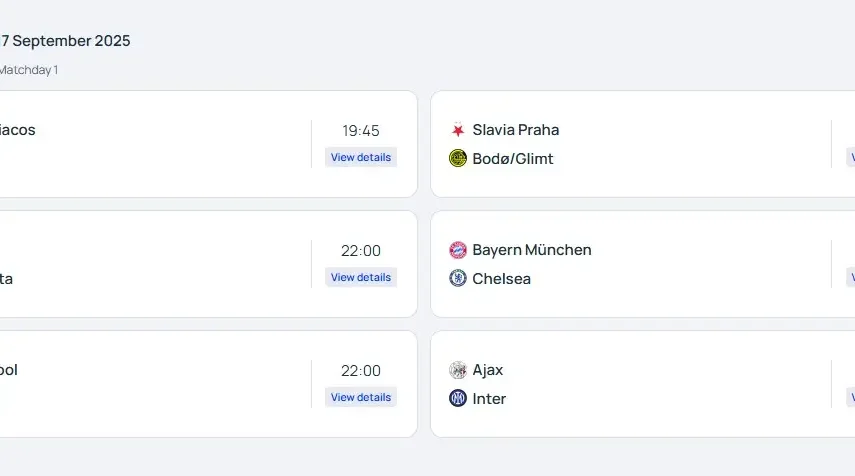Click the September 2025 date heading

tap(66, 41)
